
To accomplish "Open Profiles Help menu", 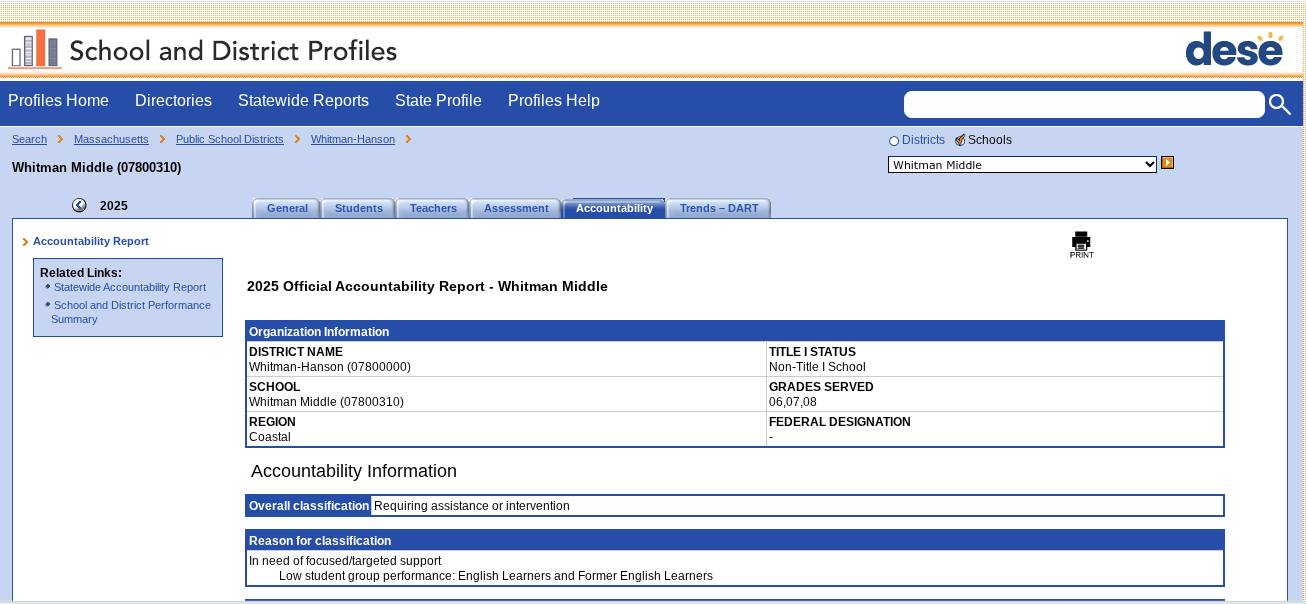I will pos(554,101).
